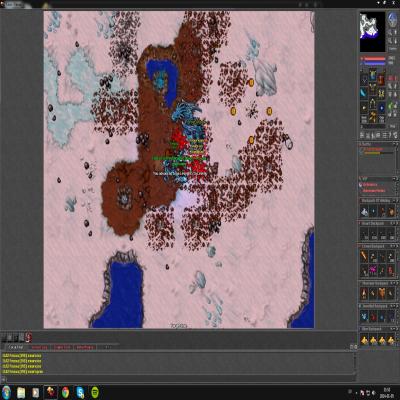Screen dimensions: 400x400
Task: Open Spotify from the taskbar
Action: tap(95, 392)
